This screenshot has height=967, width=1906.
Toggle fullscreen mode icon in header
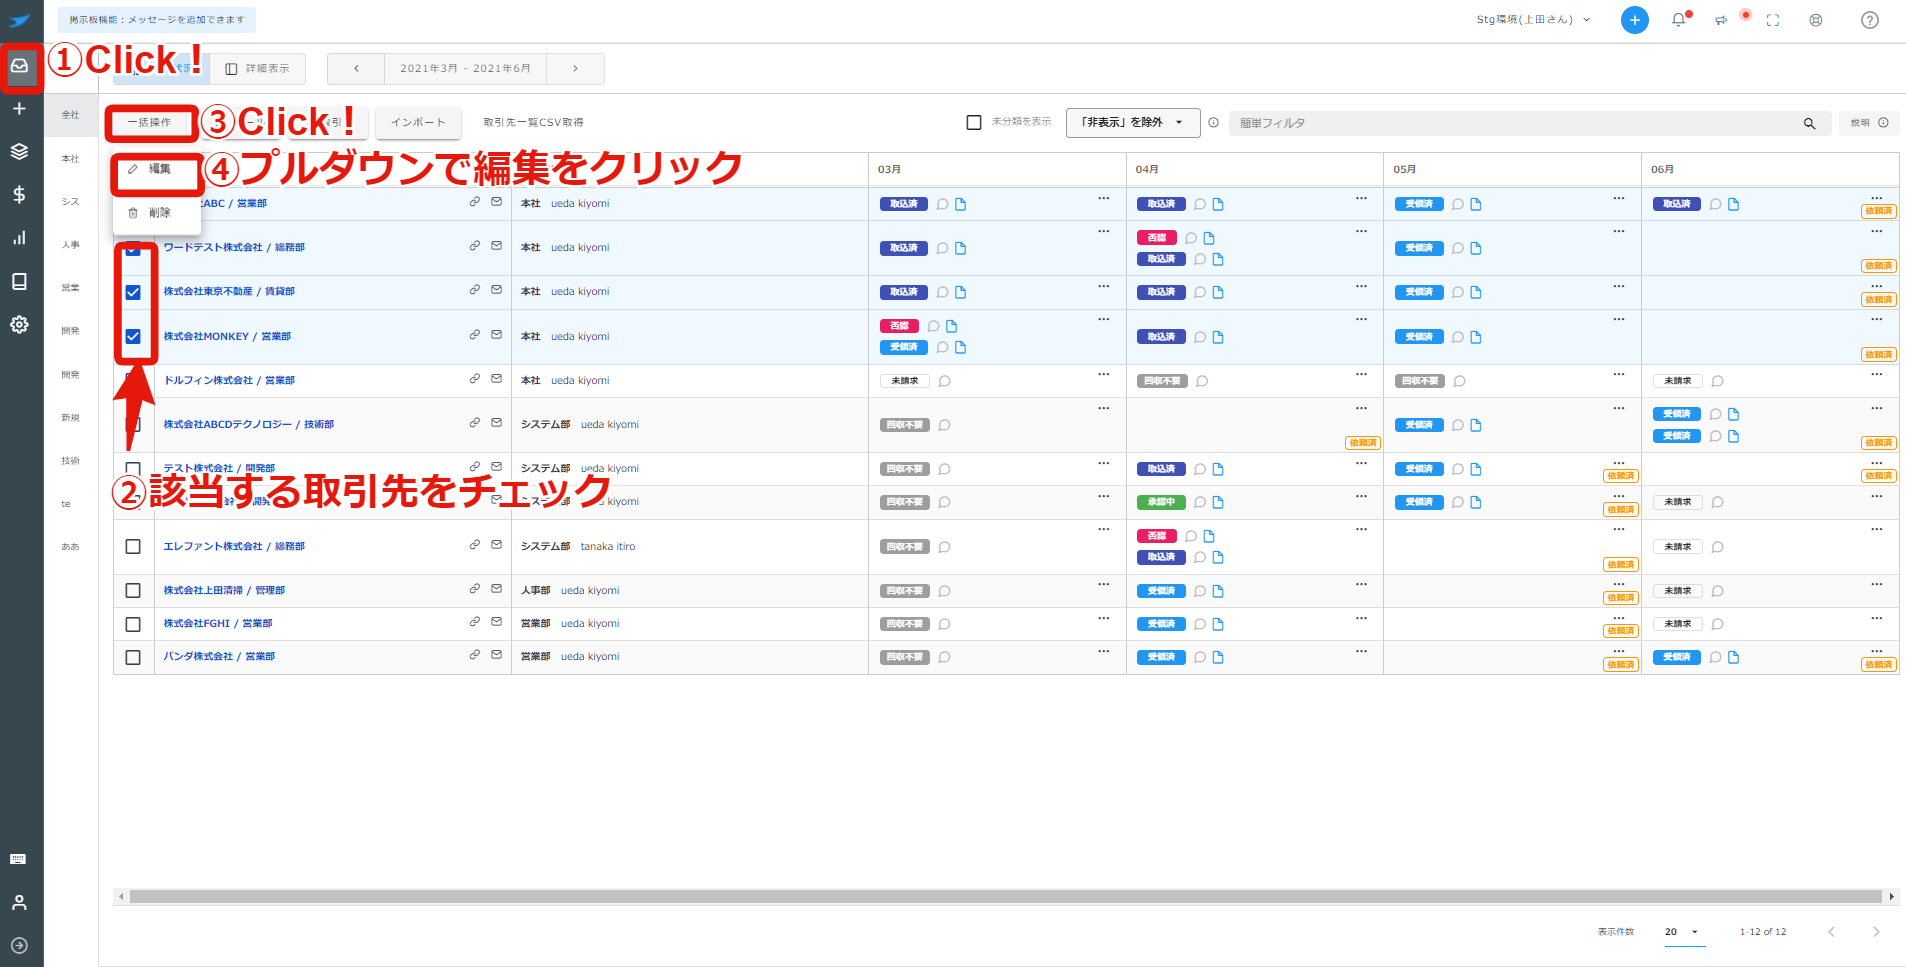[1773, 20]
